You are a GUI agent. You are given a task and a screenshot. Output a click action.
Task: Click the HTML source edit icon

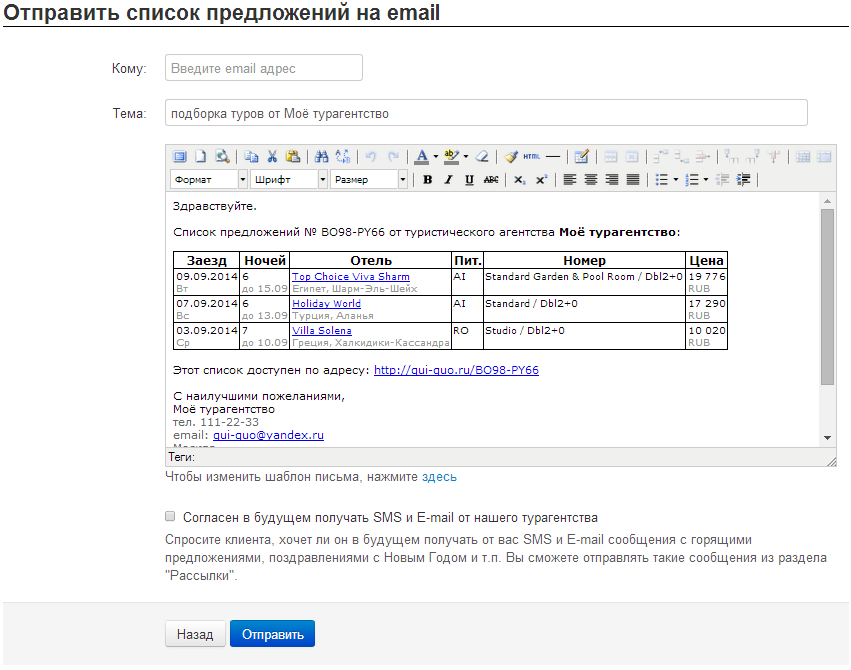click(x=532, y=156)
